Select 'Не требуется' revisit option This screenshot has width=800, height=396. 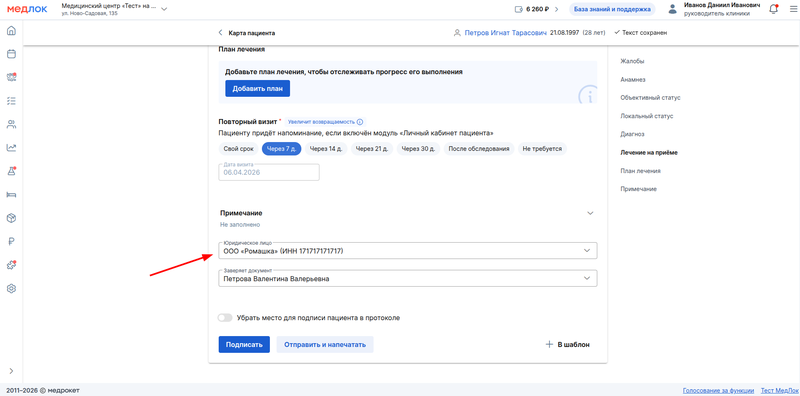tap(542, 149)
